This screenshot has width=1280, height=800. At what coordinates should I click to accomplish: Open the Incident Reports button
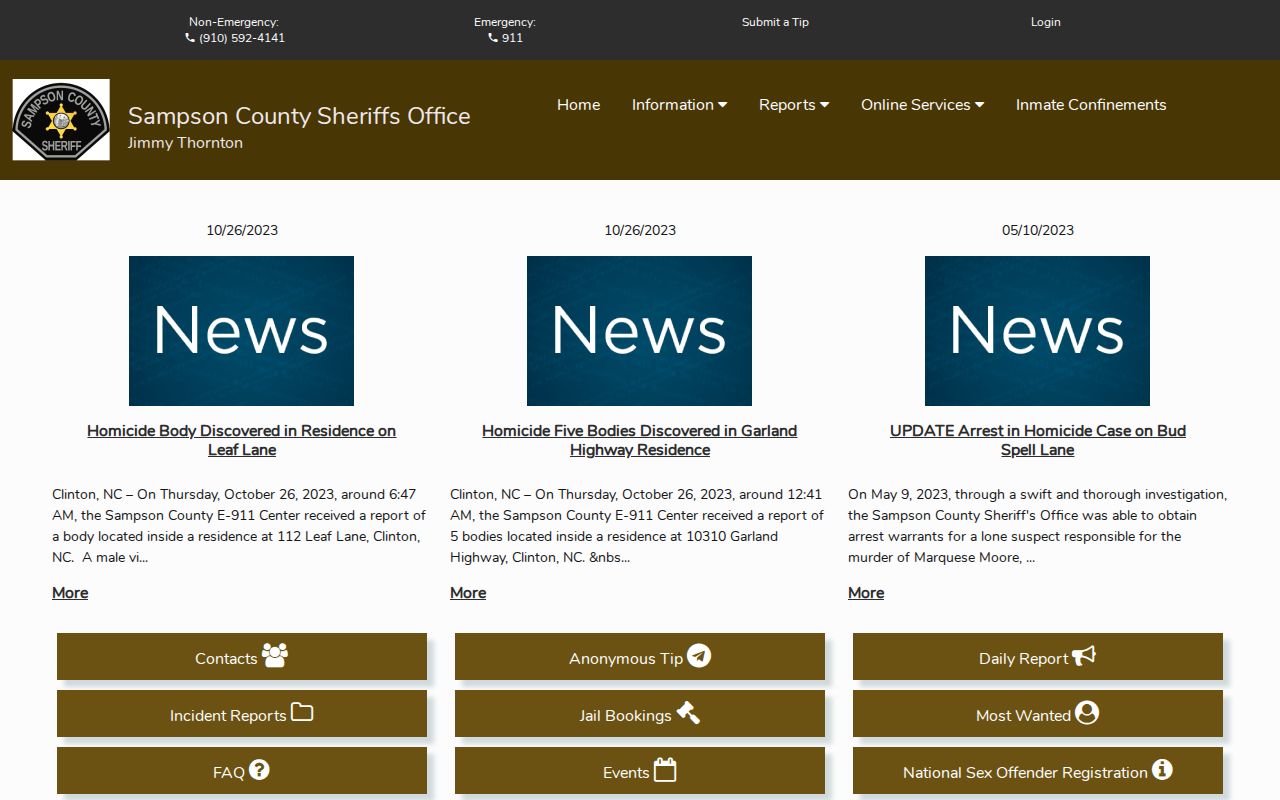pyautogui.click(x=242, y=714)
